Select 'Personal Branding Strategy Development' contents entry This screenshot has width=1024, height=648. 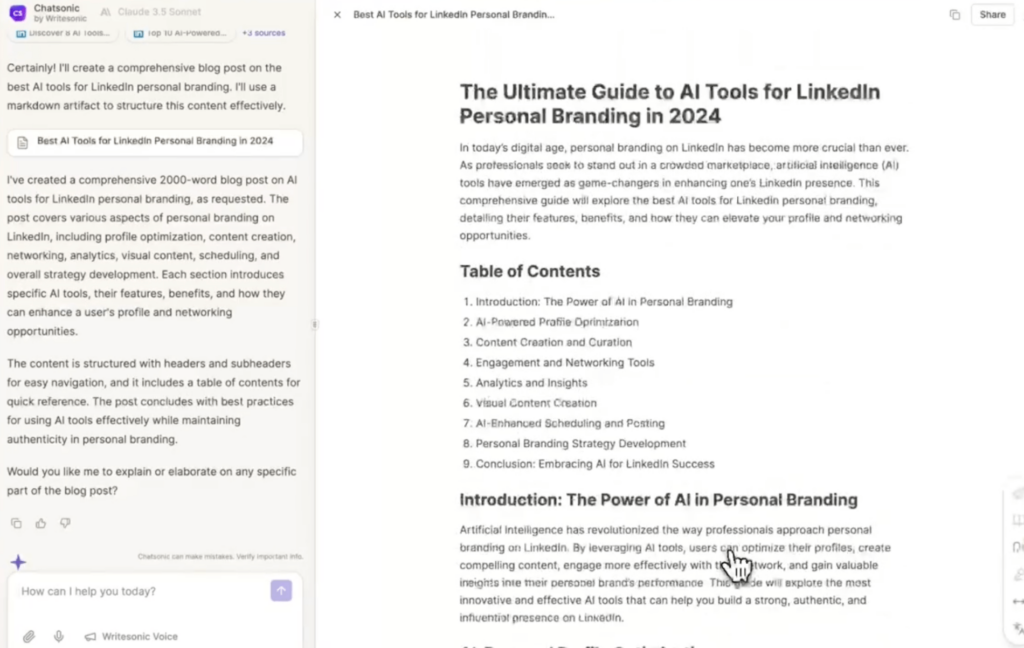pyautogui.click(x=581, y=444)
